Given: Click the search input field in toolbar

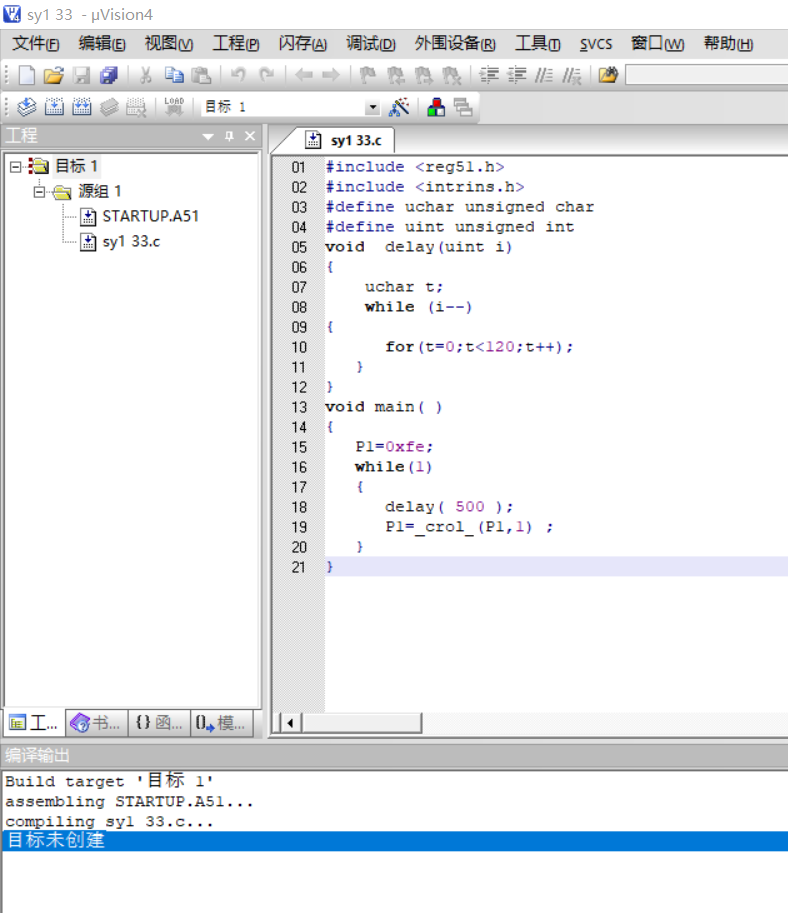Looking at the screenshot, I should click(x=706, y=75).
